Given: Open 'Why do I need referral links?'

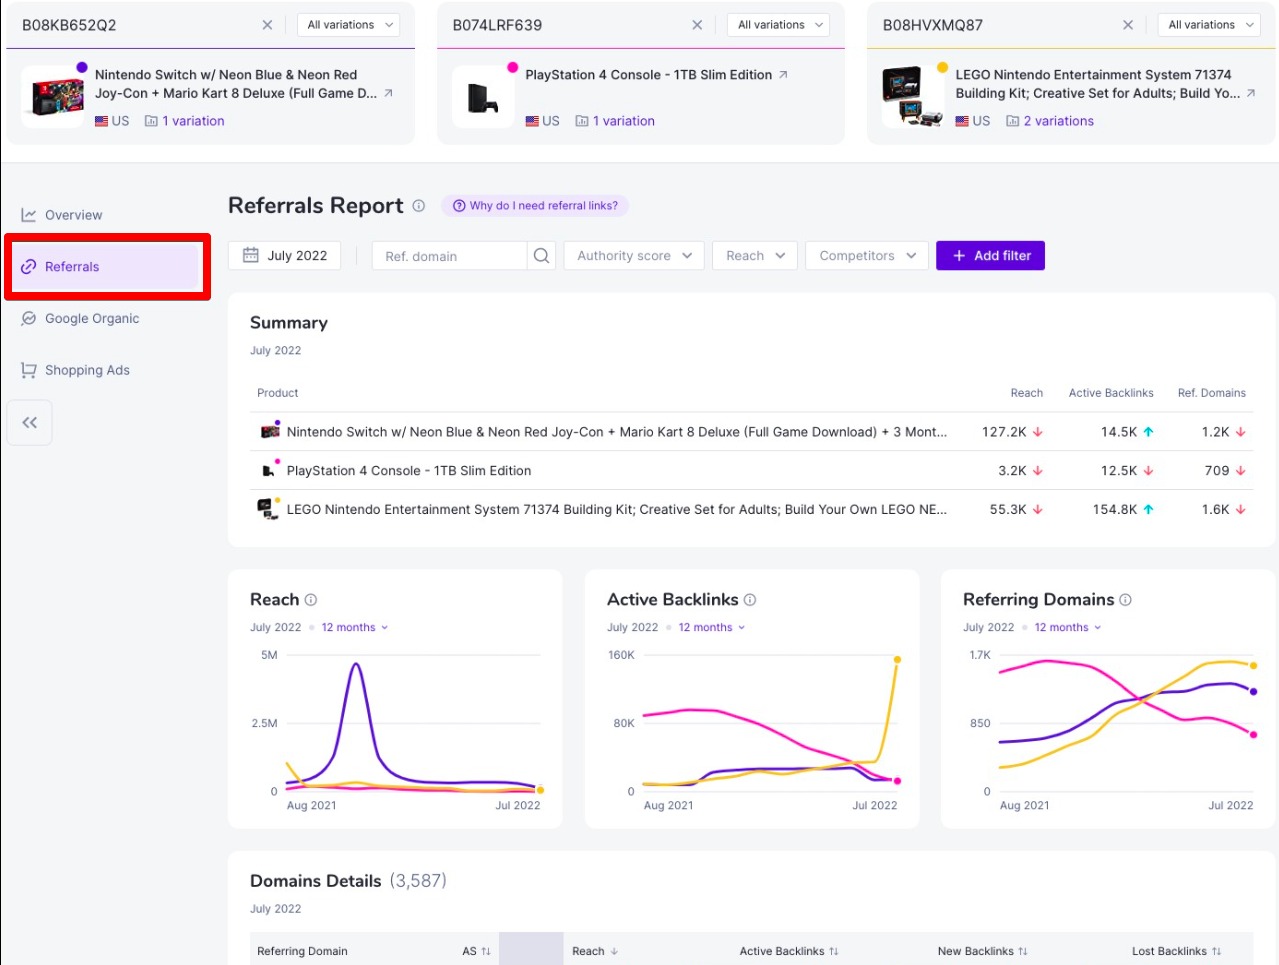Looking at the screenshot, I should pos(535,206).
